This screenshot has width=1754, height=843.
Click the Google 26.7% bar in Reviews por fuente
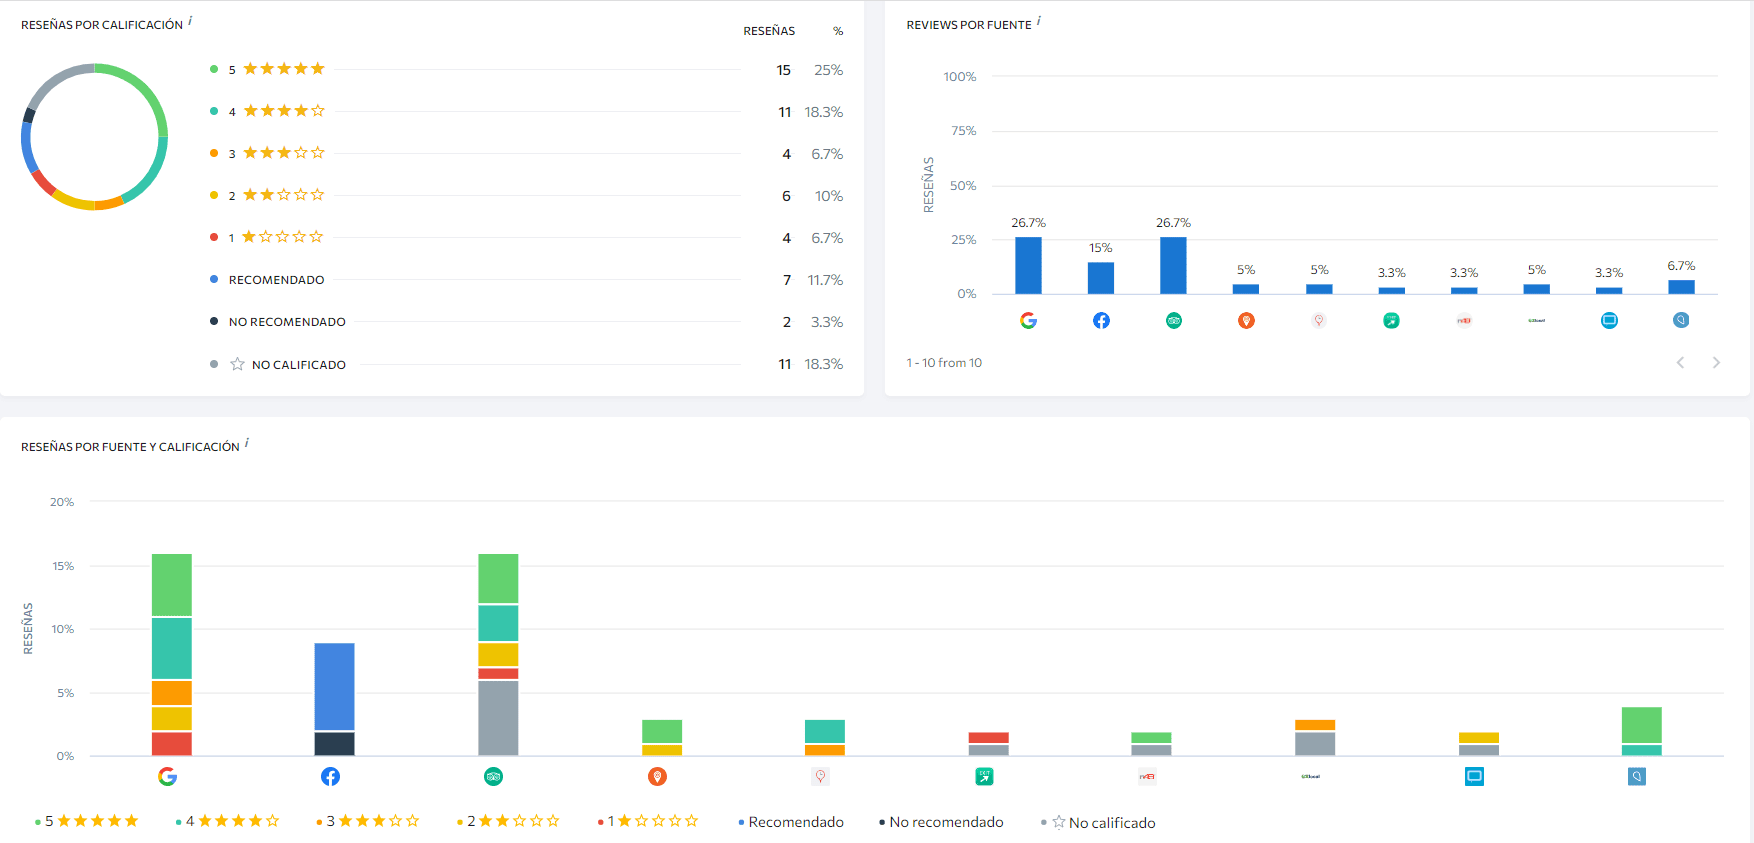1028,265
